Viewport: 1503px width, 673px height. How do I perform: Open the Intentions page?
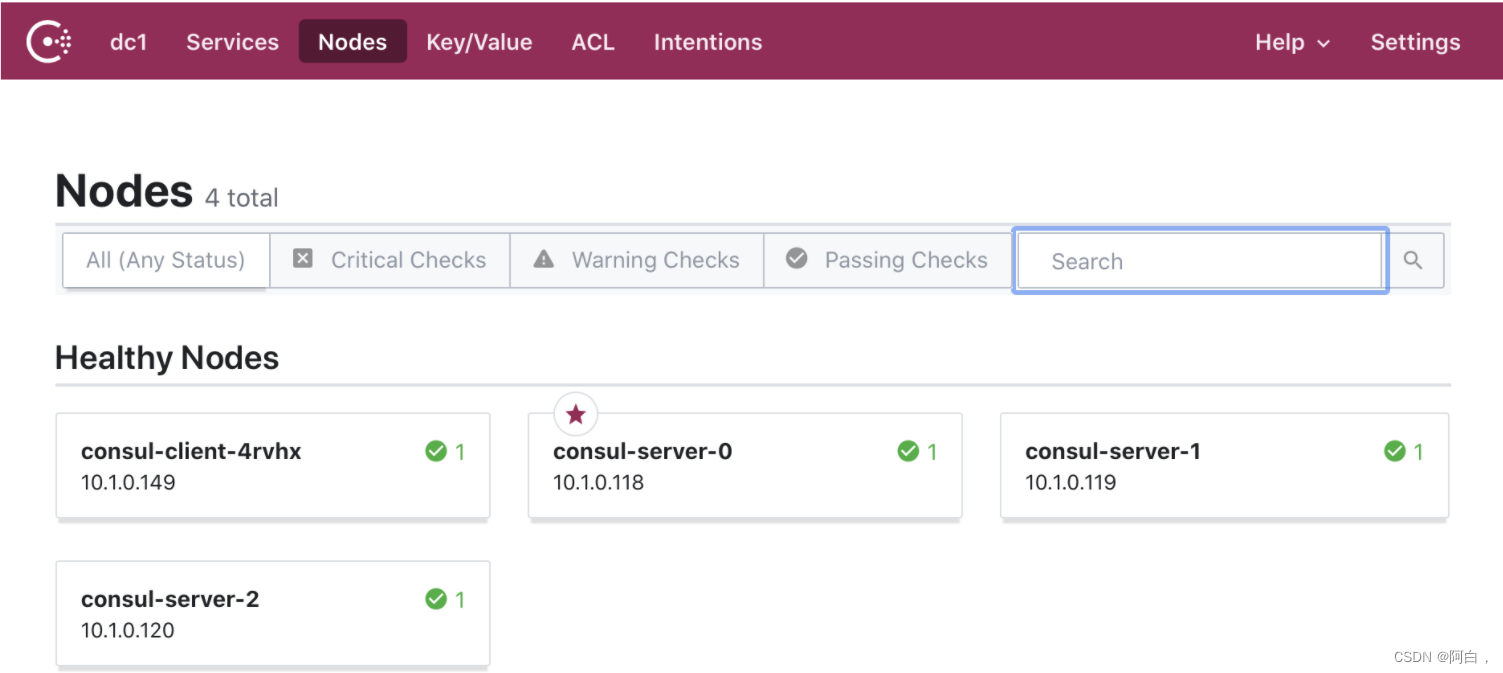708,42
